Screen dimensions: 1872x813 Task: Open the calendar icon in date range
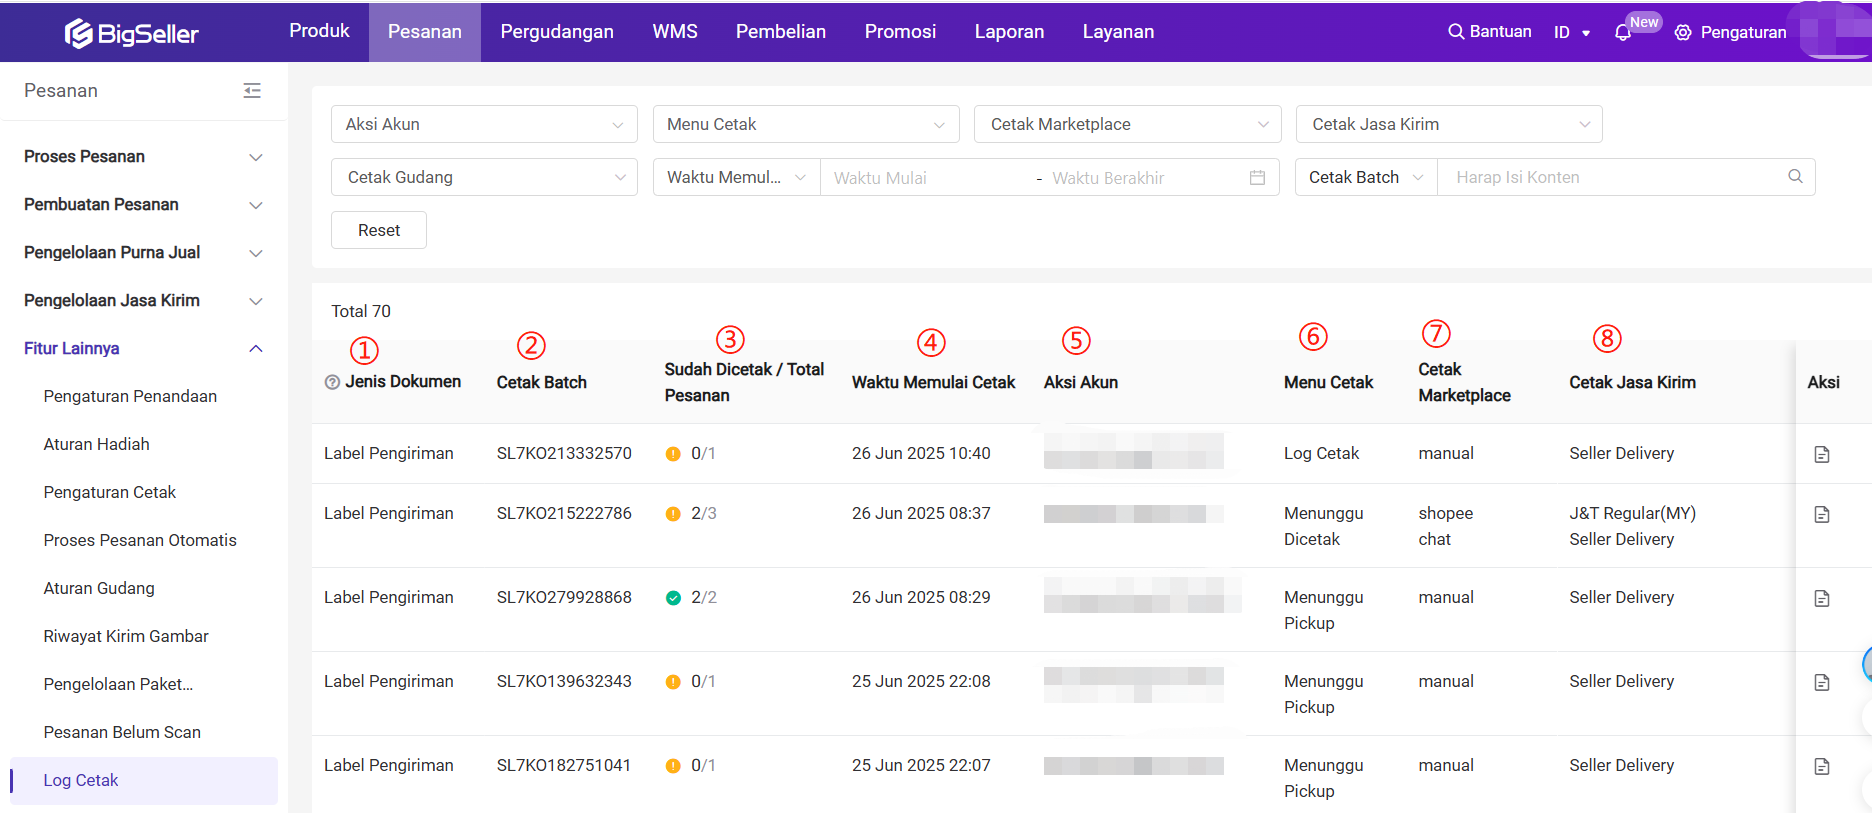(x=1258, y=178)
